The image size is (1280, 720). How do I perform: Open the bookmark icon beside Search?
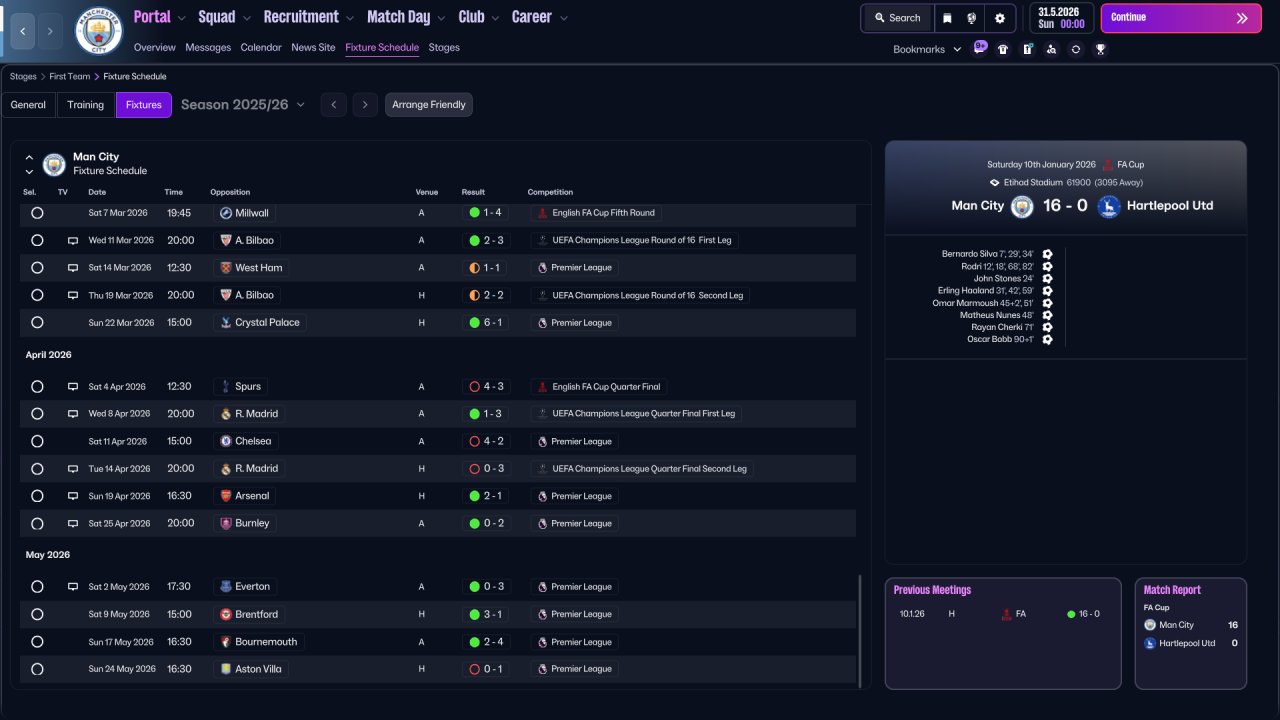[x=947, y=18]
